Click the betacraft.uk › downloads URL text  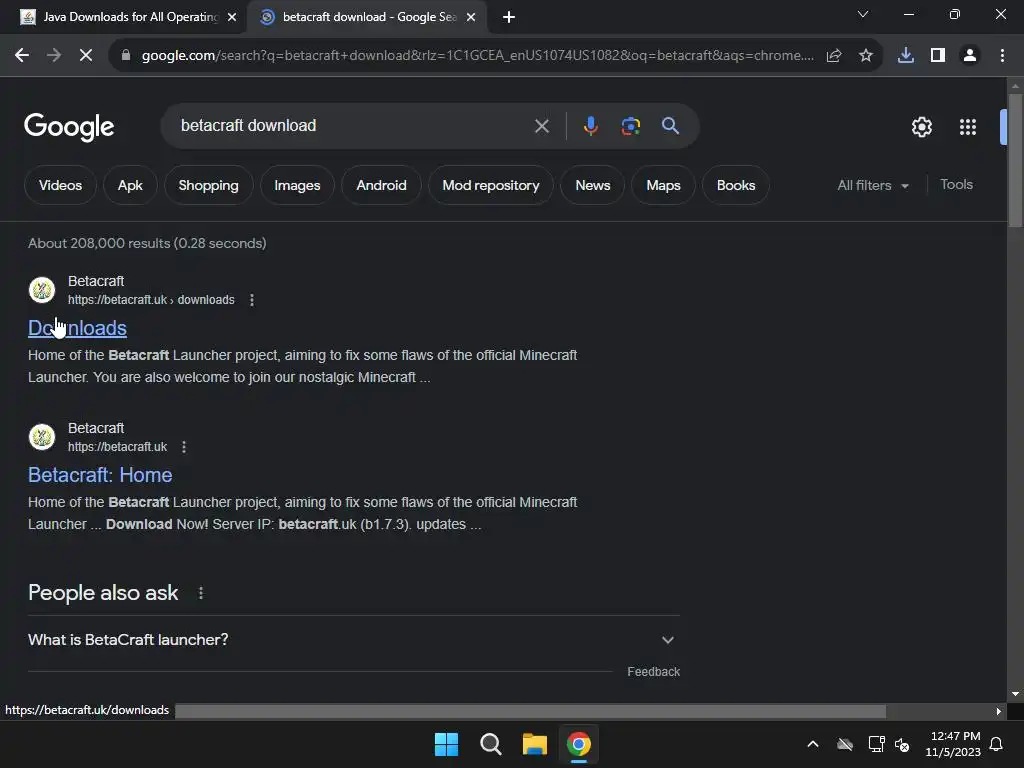coord(151,300)
